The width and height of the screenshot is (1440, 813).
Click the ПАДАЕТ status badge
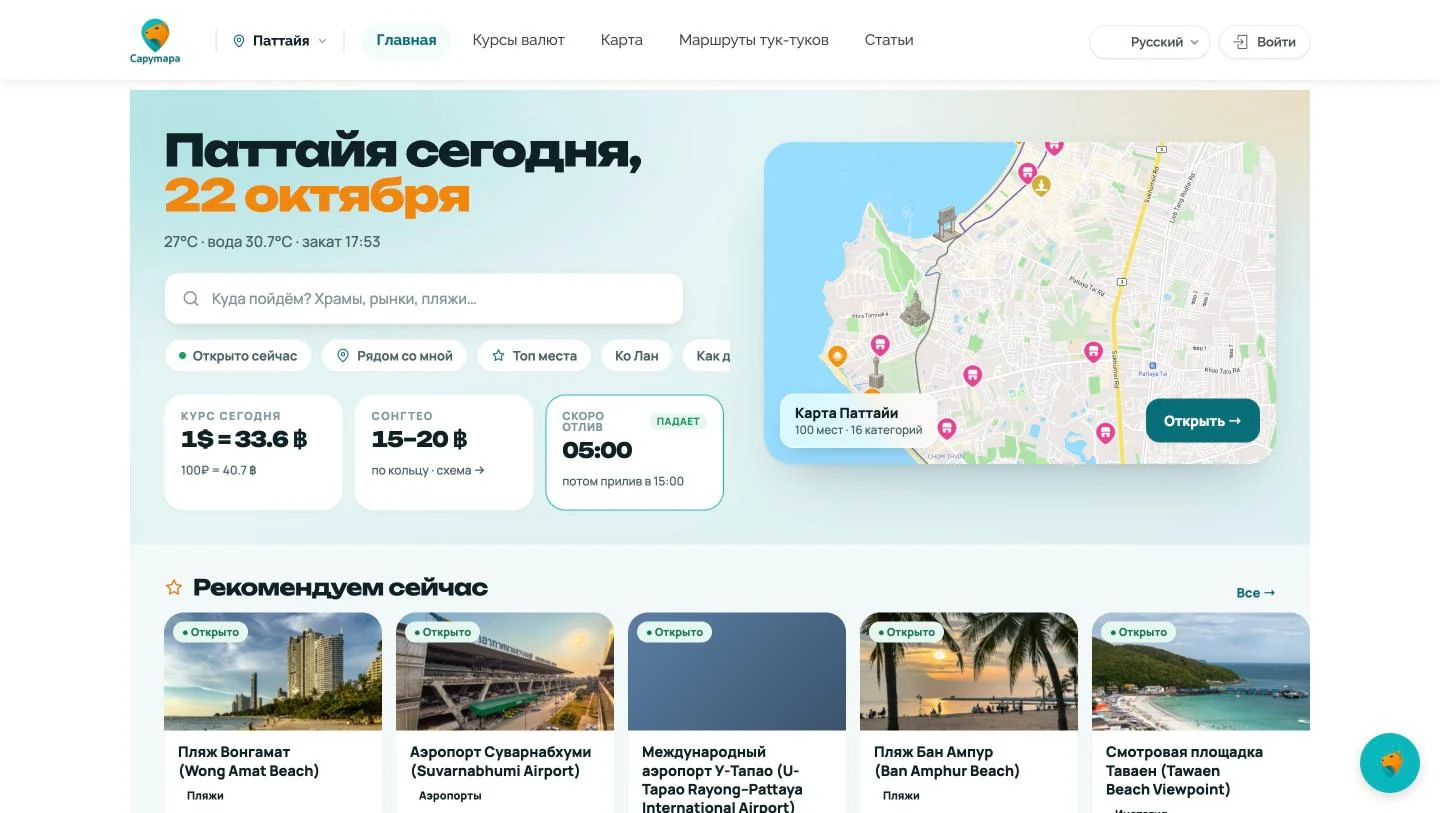678,421
